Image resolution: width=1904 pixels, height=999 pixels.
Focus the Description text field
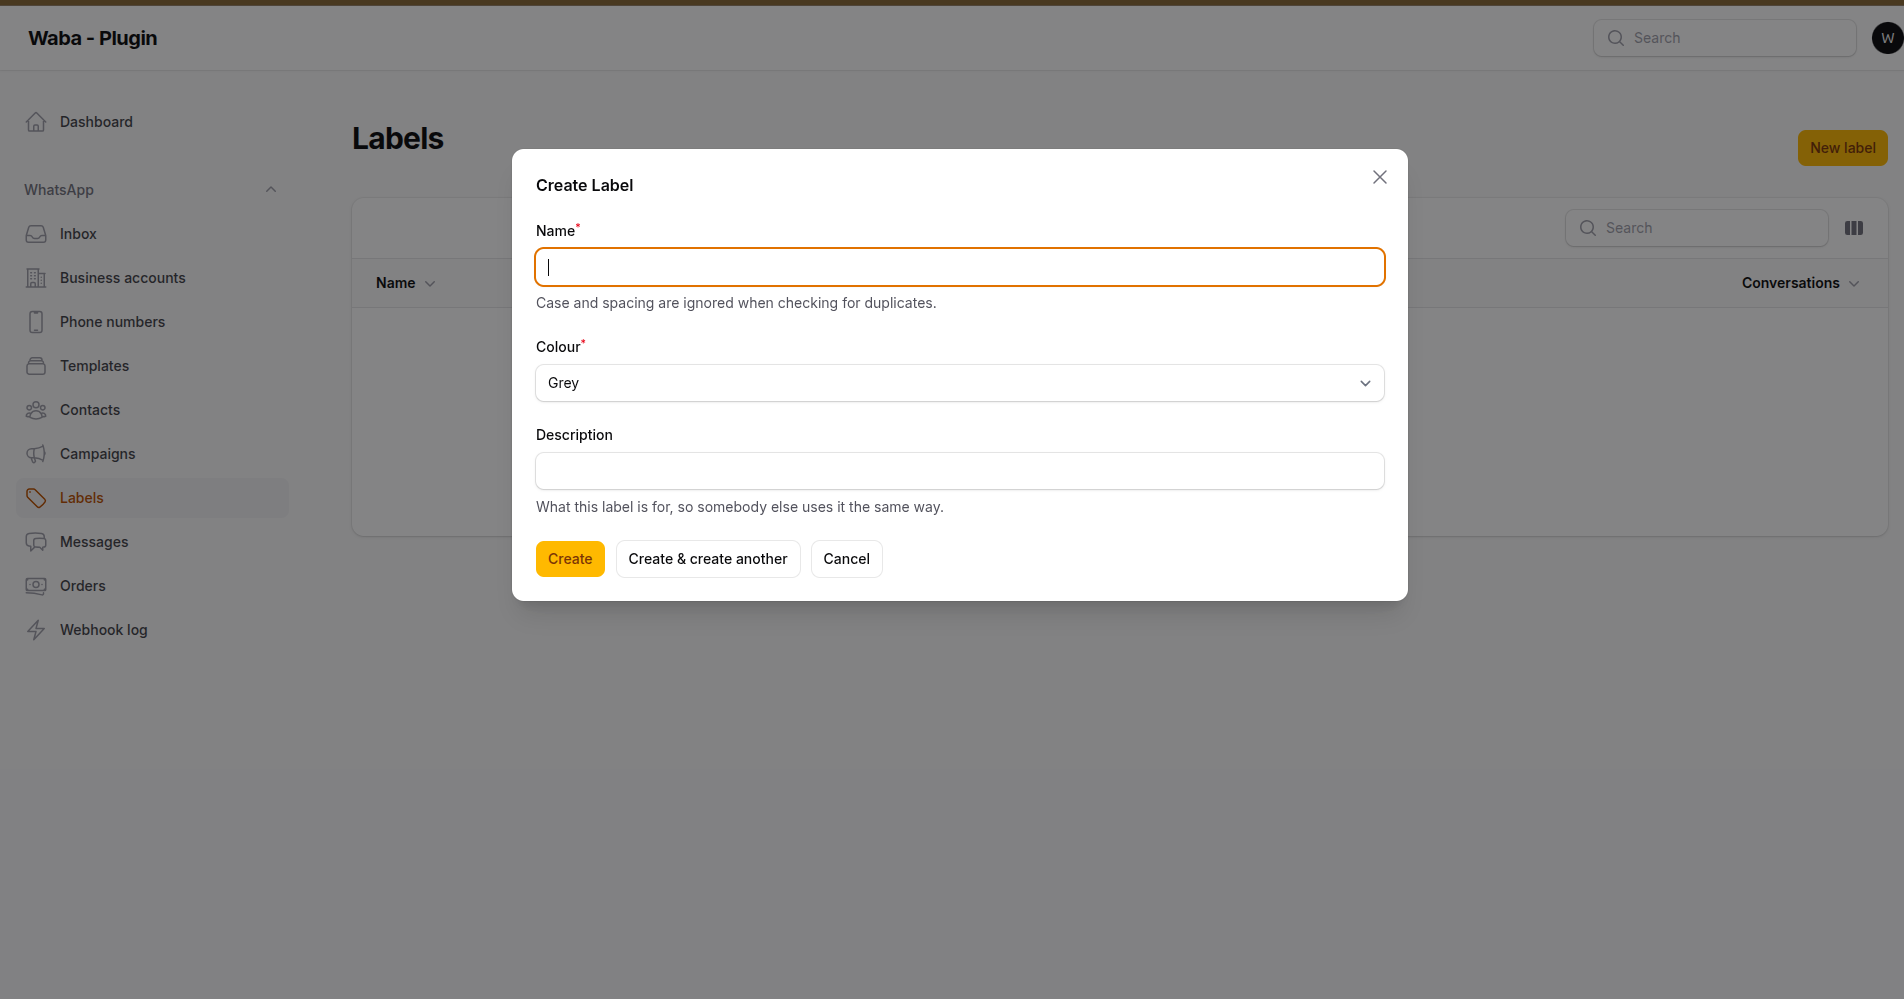tap(960, 471)
